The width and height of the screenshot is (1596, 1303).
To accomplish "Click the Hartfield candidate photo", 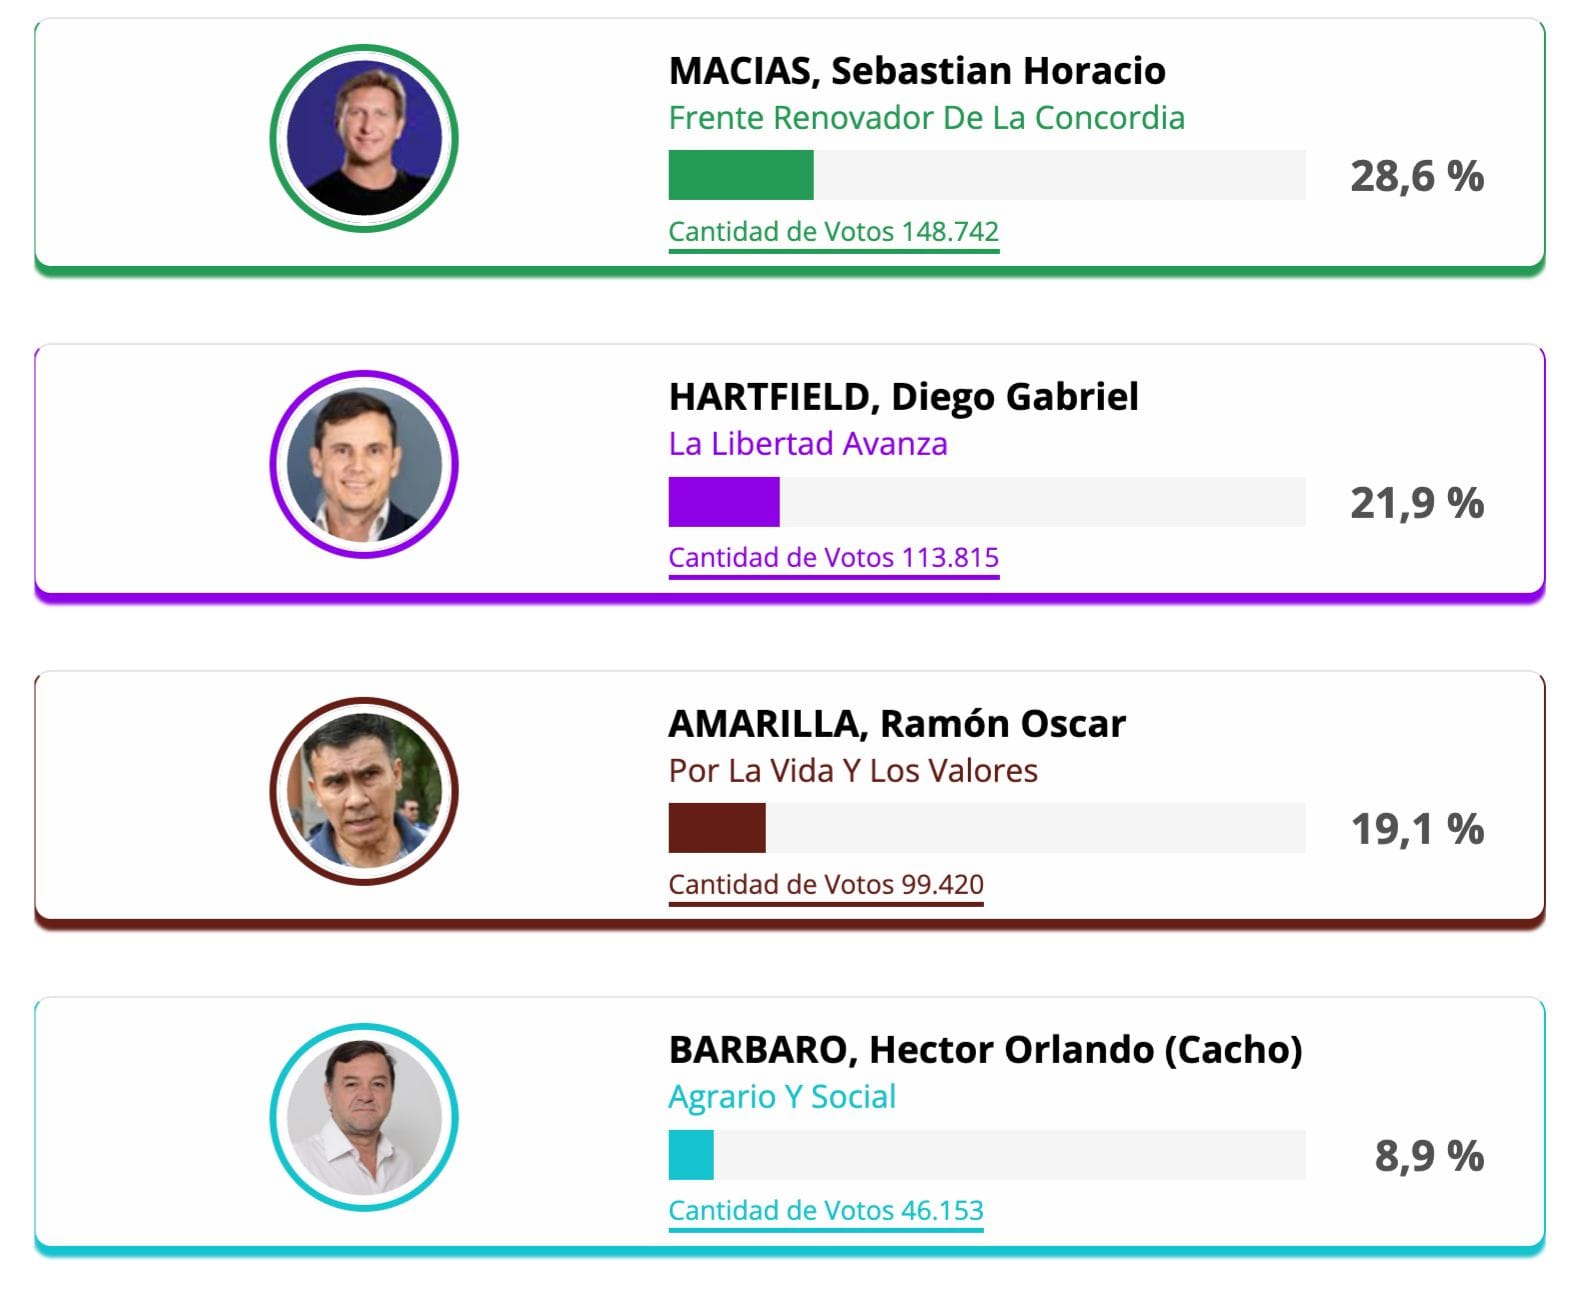I will (x=364, y=464).
